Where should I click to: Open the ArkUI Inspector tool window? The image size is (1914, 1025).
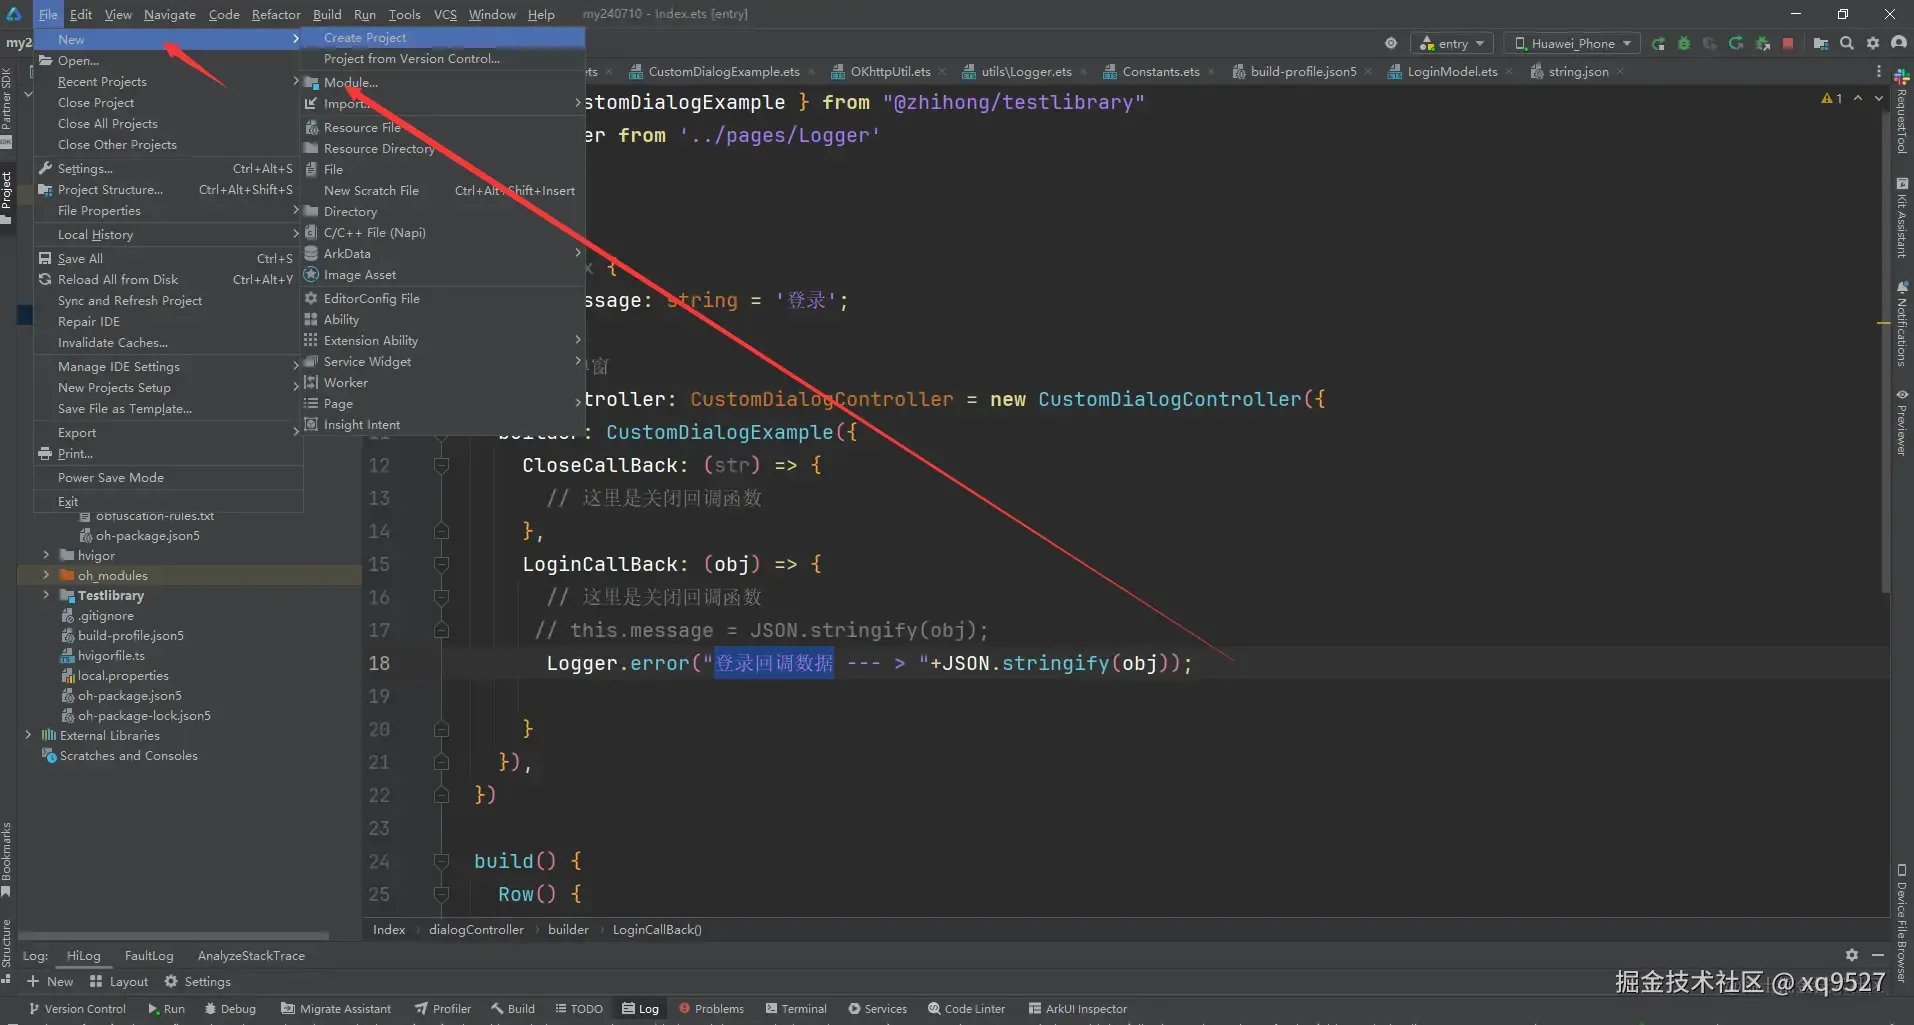[x=1077, y=1009]
